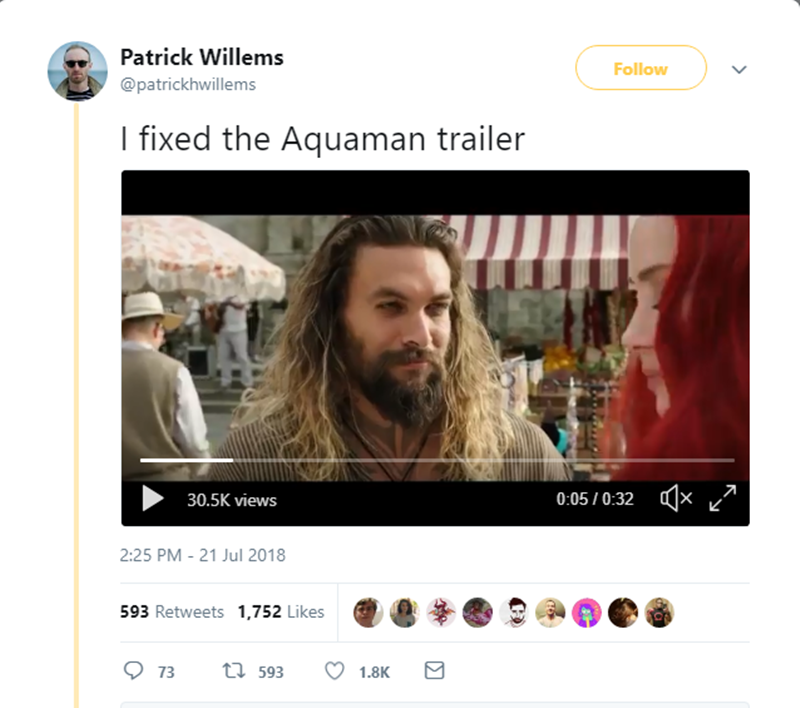Open Patrick Willems' profile avatar

pyautogui.click(x=77, y=70)
